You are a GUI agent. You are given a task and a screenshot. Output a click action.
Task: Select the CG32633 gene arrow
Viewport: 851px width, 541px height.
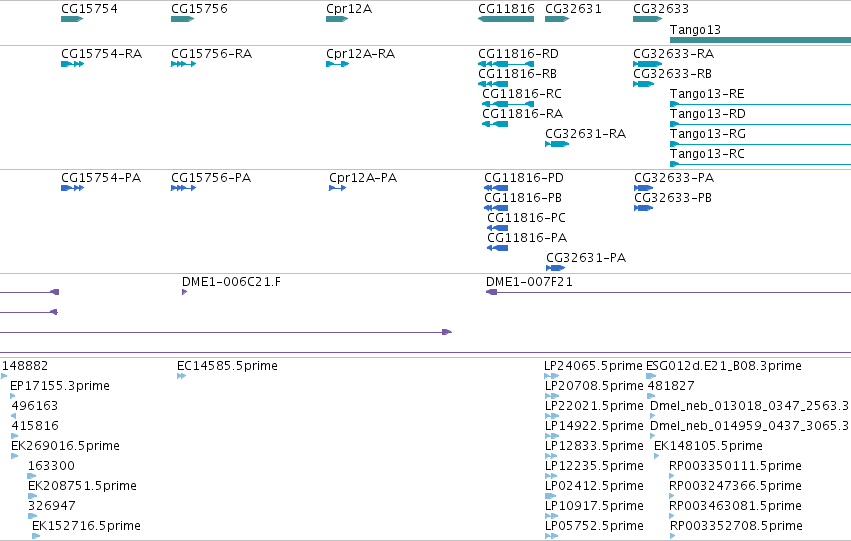(647, 19)
